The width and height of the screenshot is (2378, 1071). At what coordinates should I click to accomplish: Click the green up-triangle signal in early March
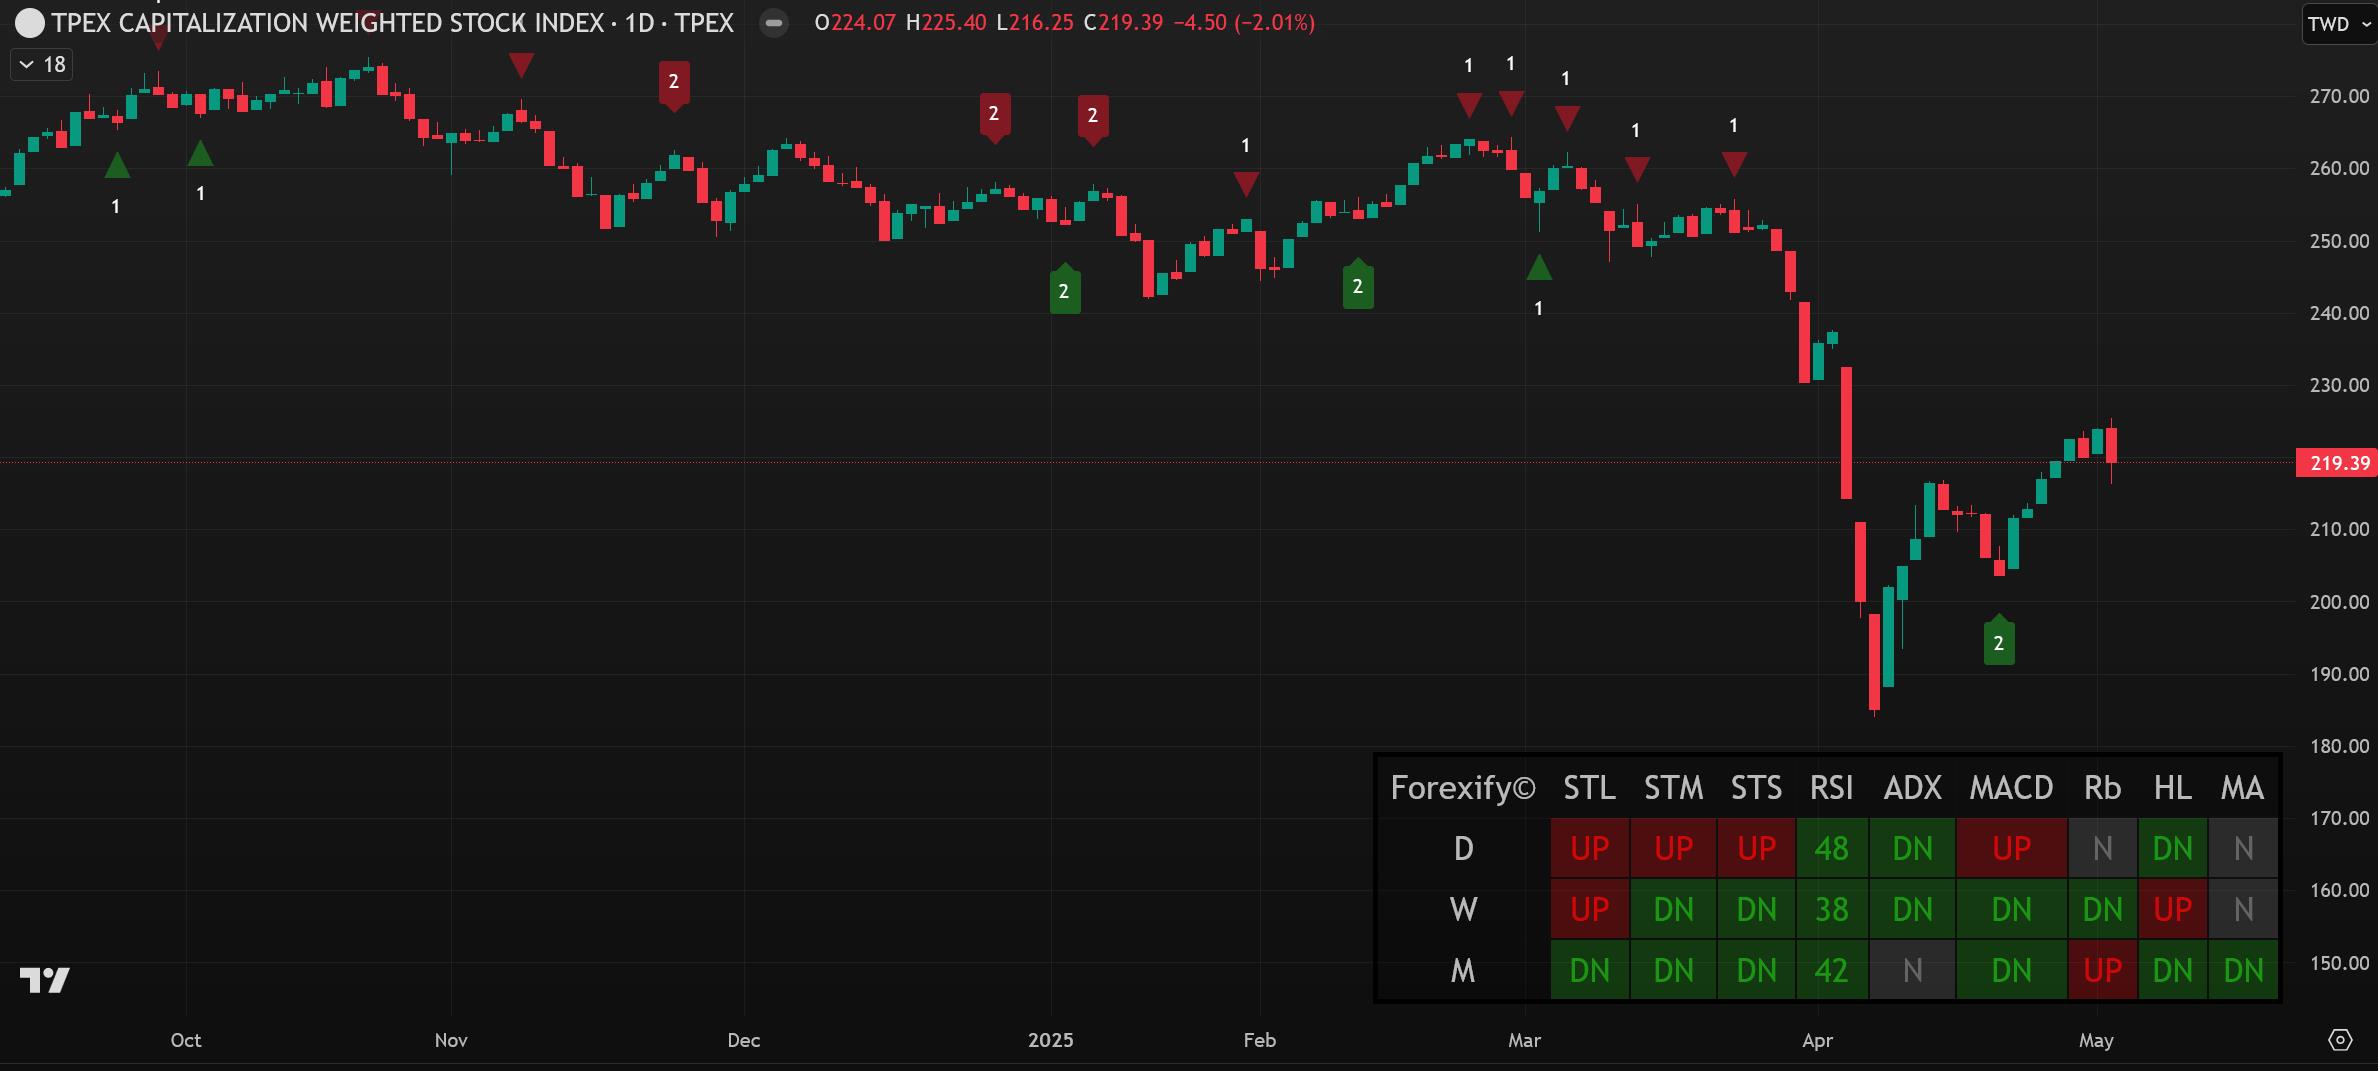pyautogui.click(x=1539, y=268)
